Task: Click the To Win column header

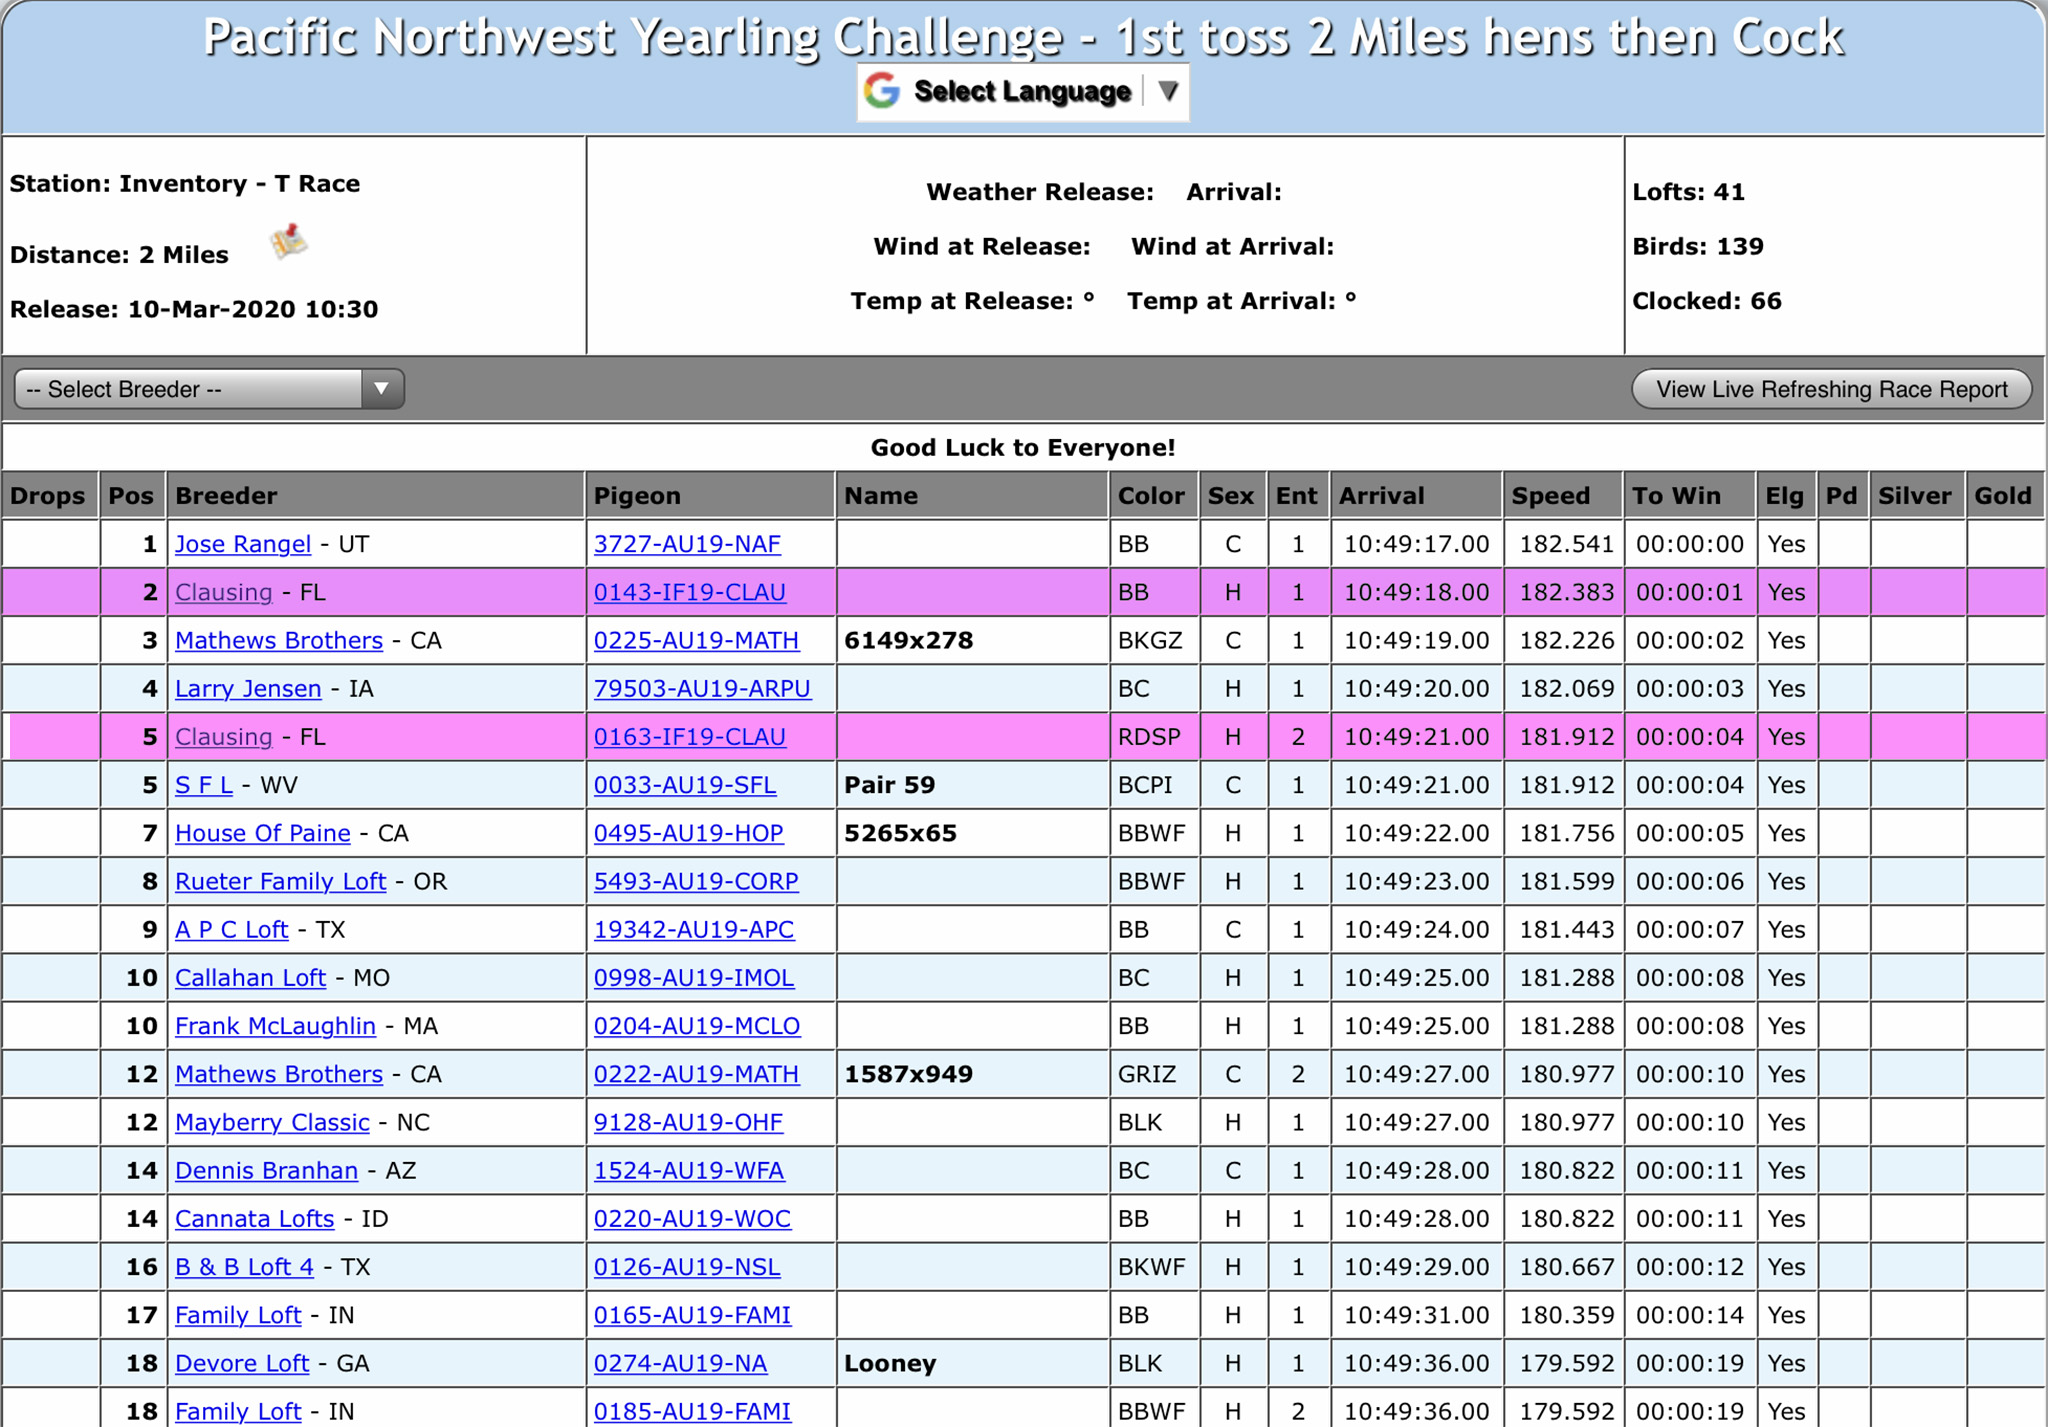Action: 1689,495
